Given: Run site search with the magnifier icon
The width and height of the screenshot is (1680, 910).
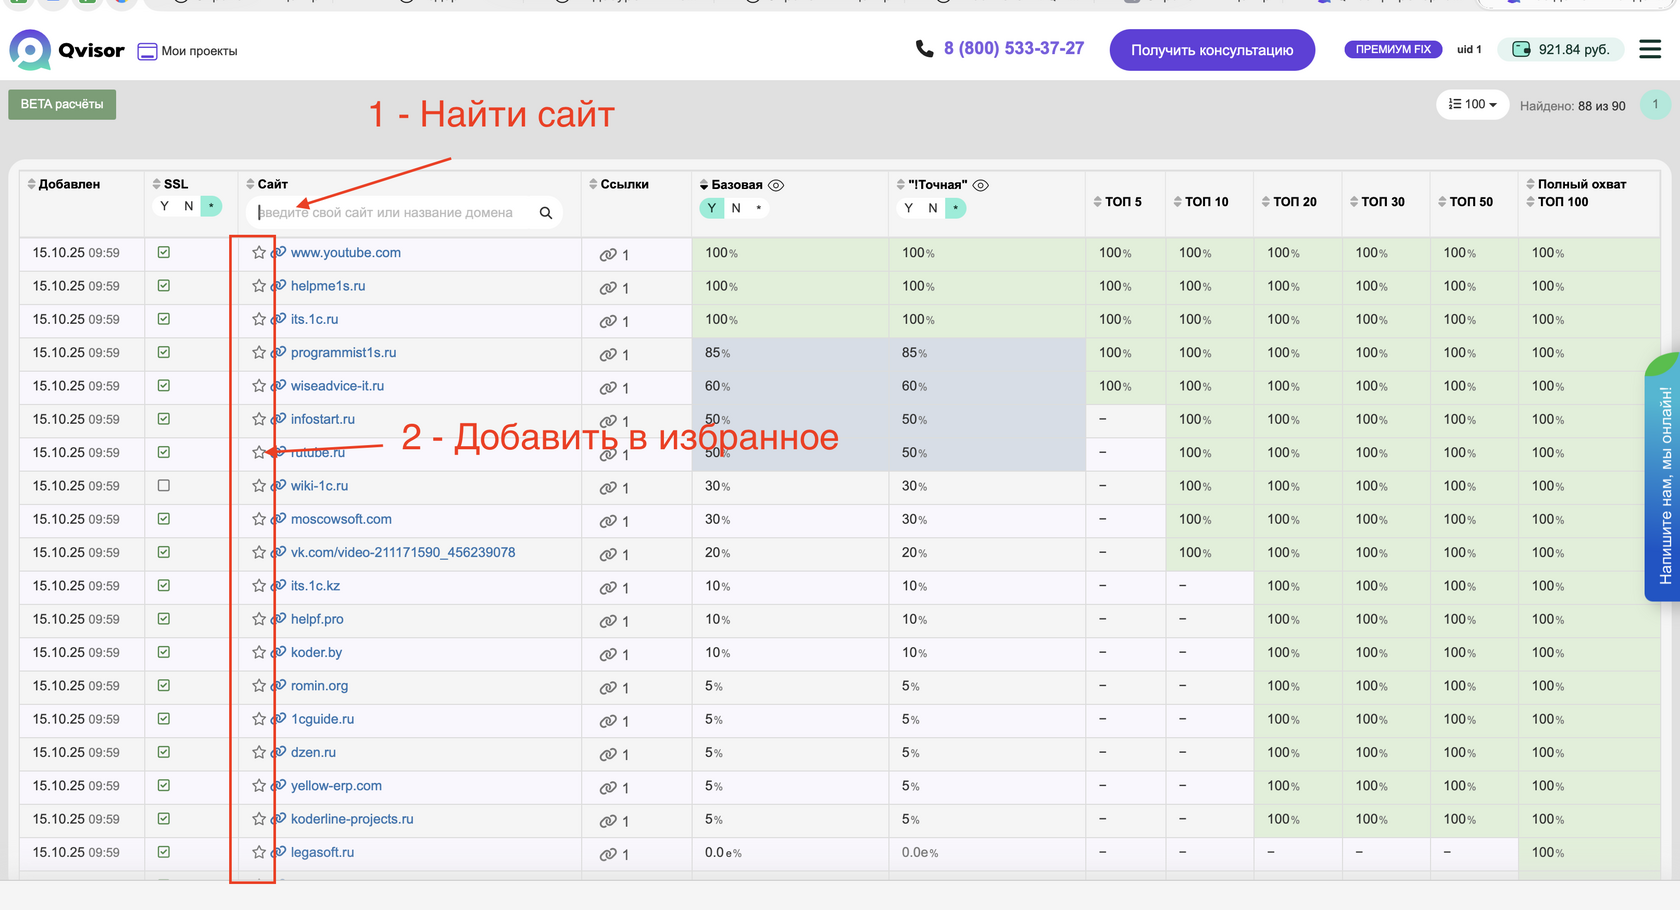Looking at the screenshot, I should 546,213.
